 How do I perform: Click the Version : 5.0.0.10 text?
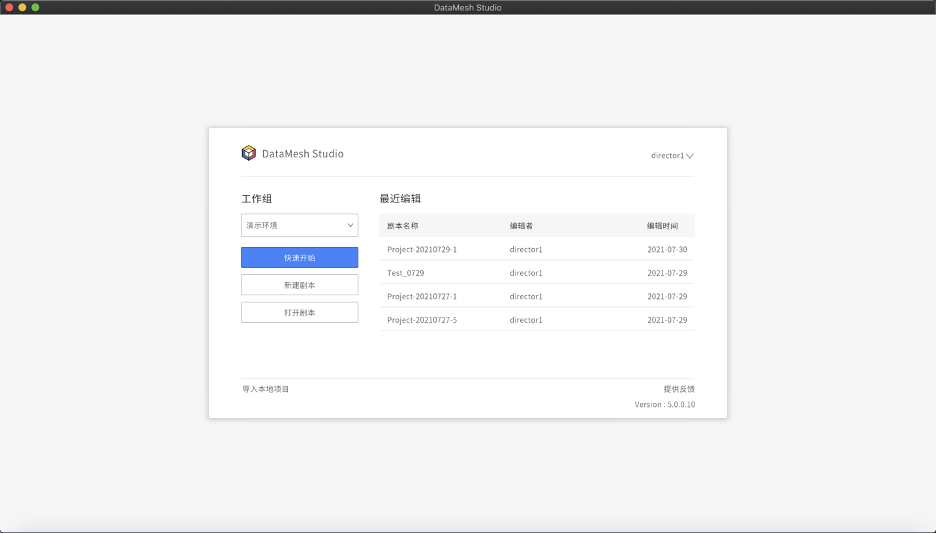pos(665,405)
